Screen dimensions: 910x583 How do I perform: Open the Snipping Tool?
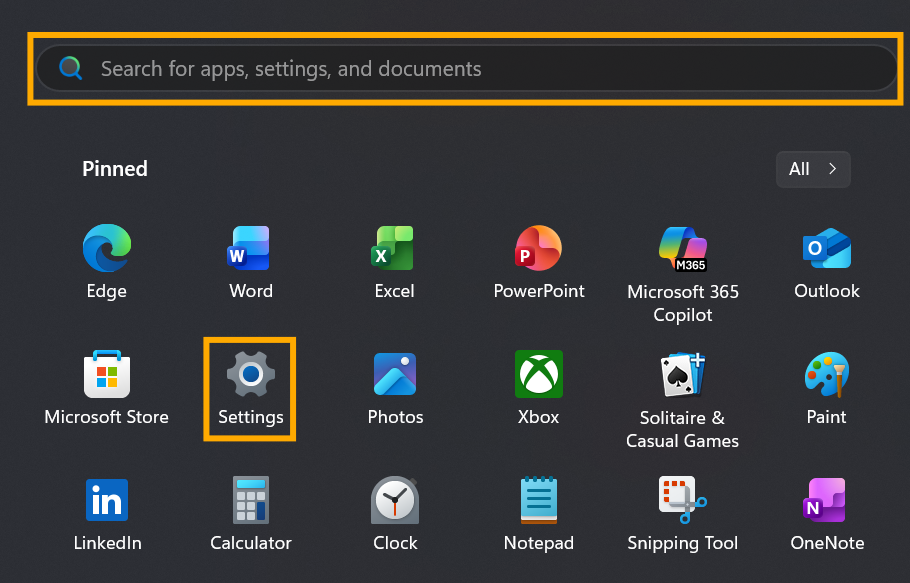point(682,513)
